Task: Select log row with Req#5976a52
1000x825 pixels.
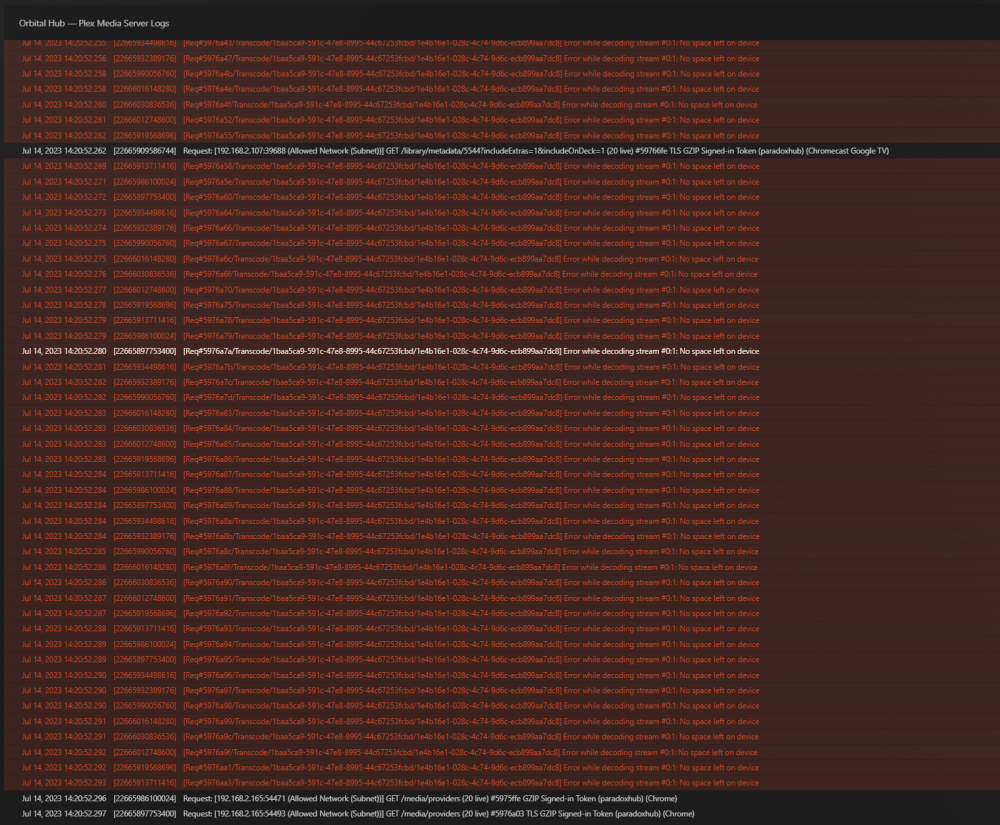Action: tap(500, 120)
